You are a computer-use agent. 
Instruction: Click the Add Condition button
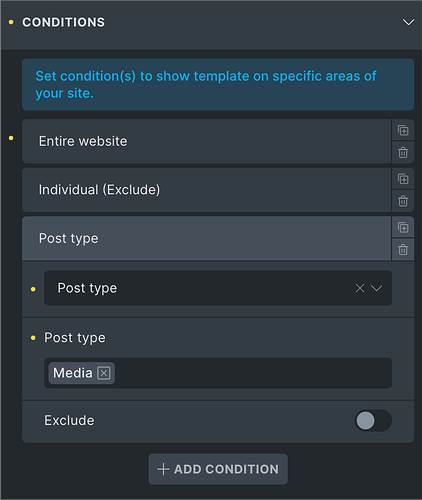point(218,469)
